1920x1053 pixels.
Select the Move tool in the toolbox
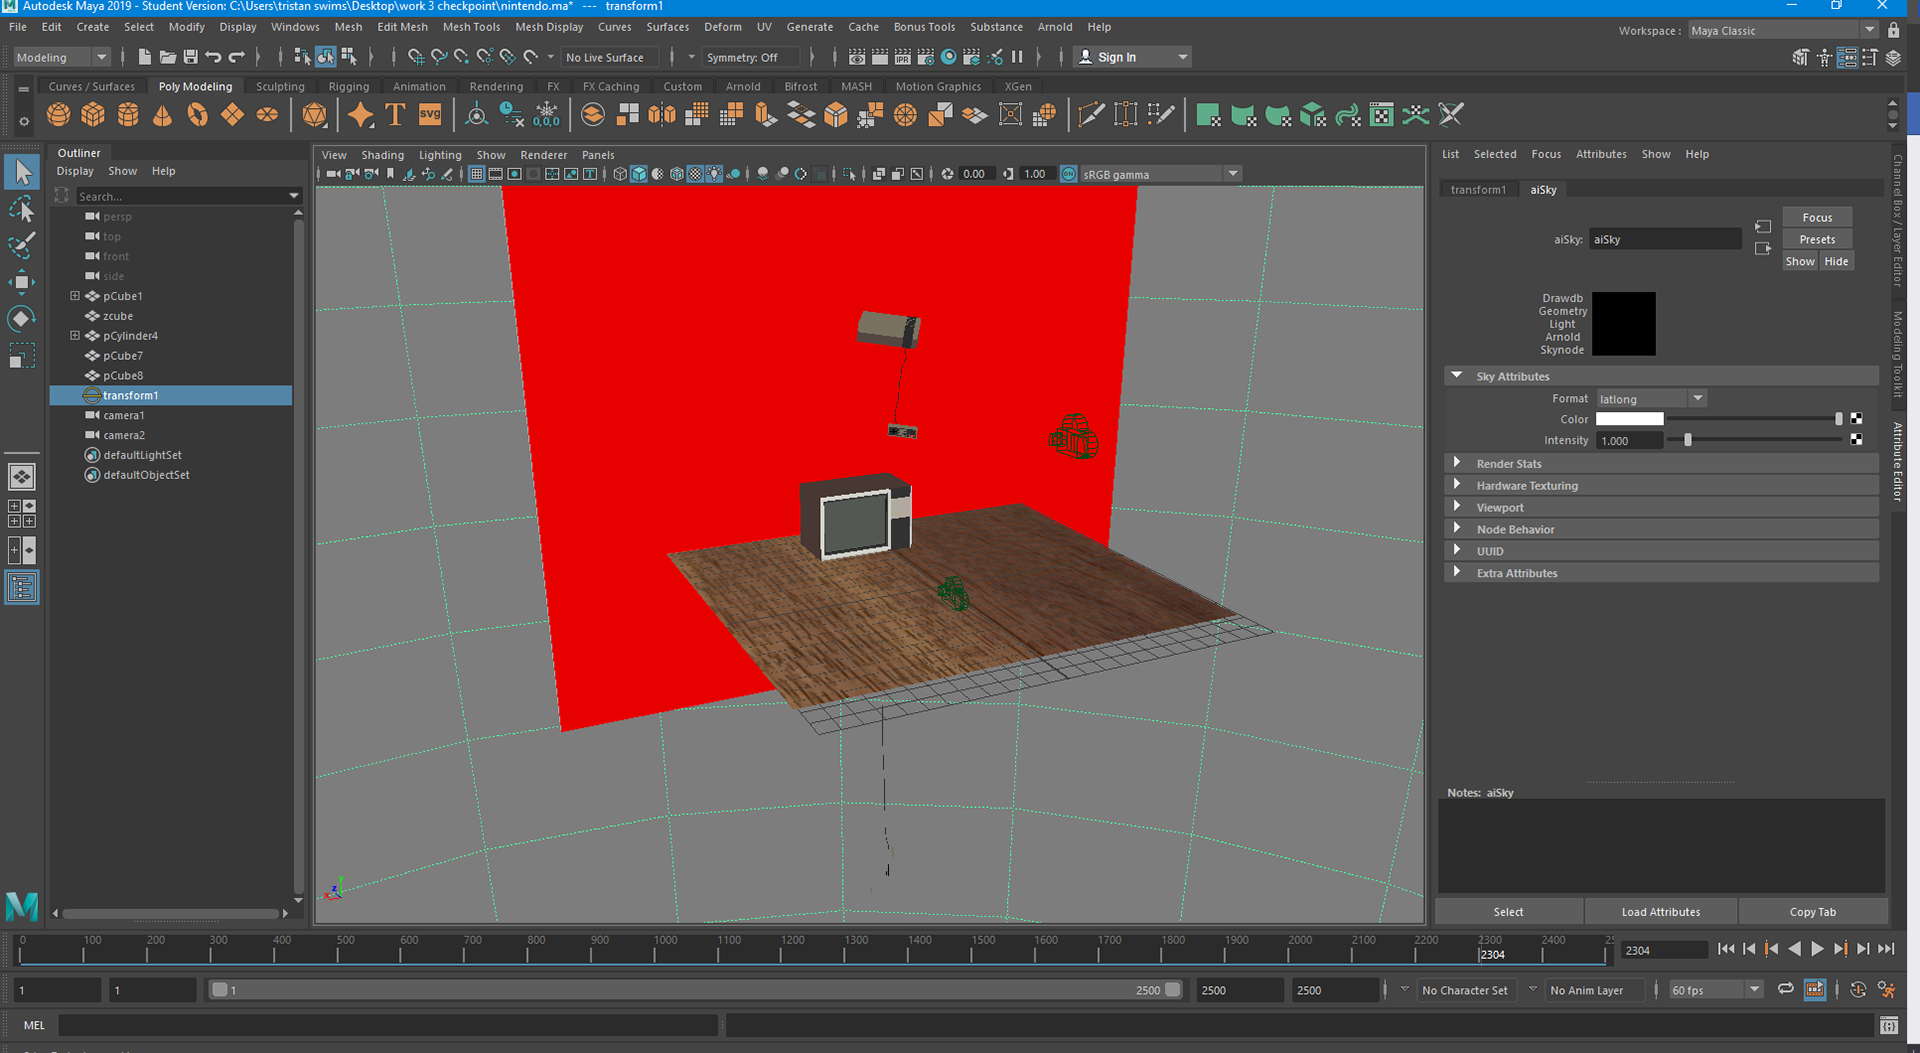tap(21, 282)
